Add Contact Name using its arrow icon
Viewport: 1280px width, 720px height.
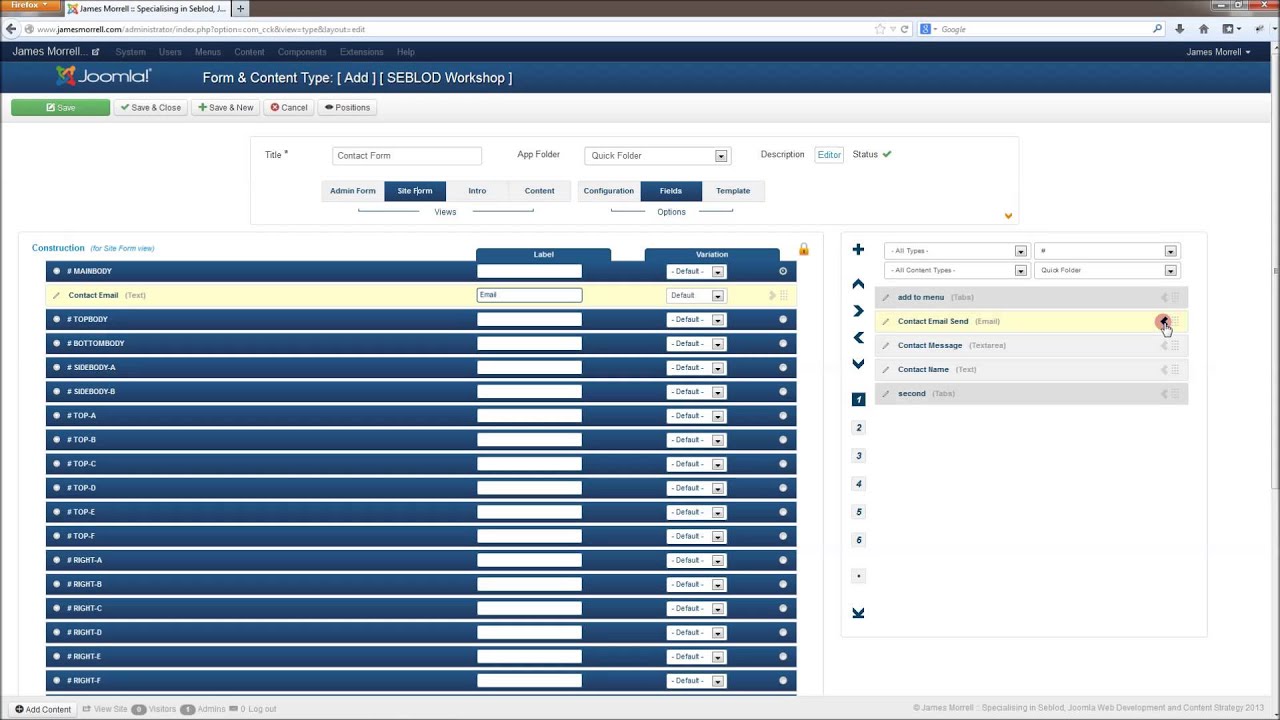[x=1163, y=369]
